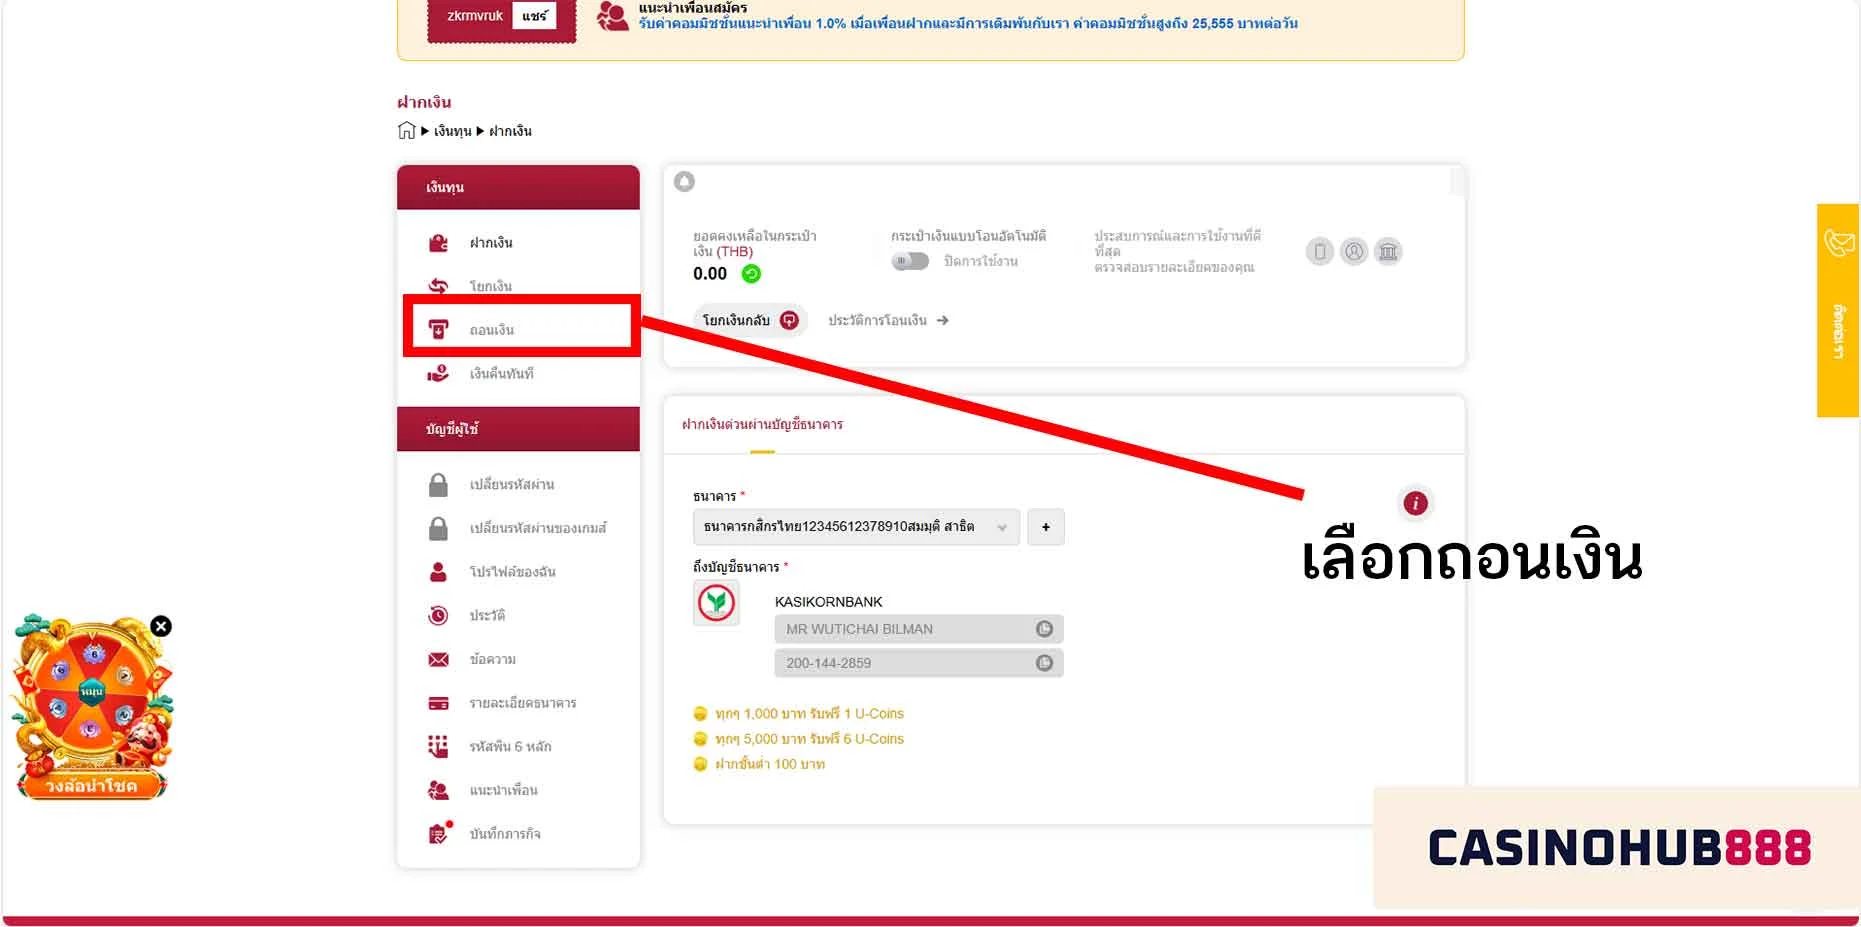Screen dimensions: 1861x927
Task: Click the bank details card icon
Action: pos(438,703)
